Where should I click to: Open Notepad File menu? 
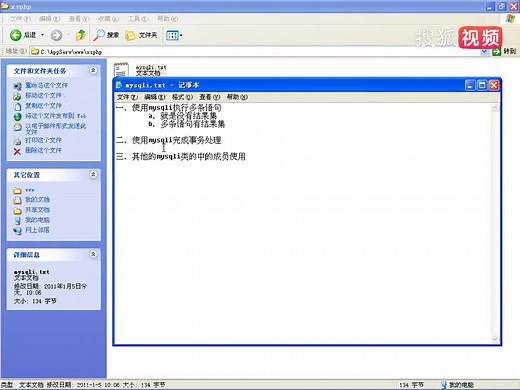coord(127,97)
